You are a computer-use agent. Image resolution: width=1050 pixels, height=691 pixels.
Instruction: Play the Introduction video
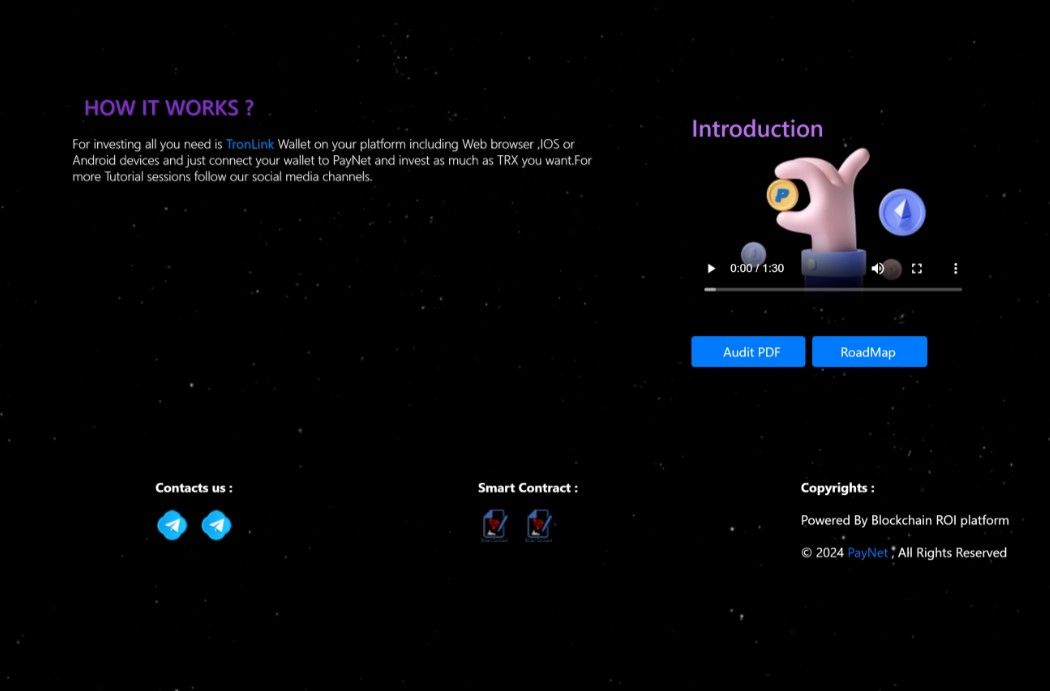711,268
